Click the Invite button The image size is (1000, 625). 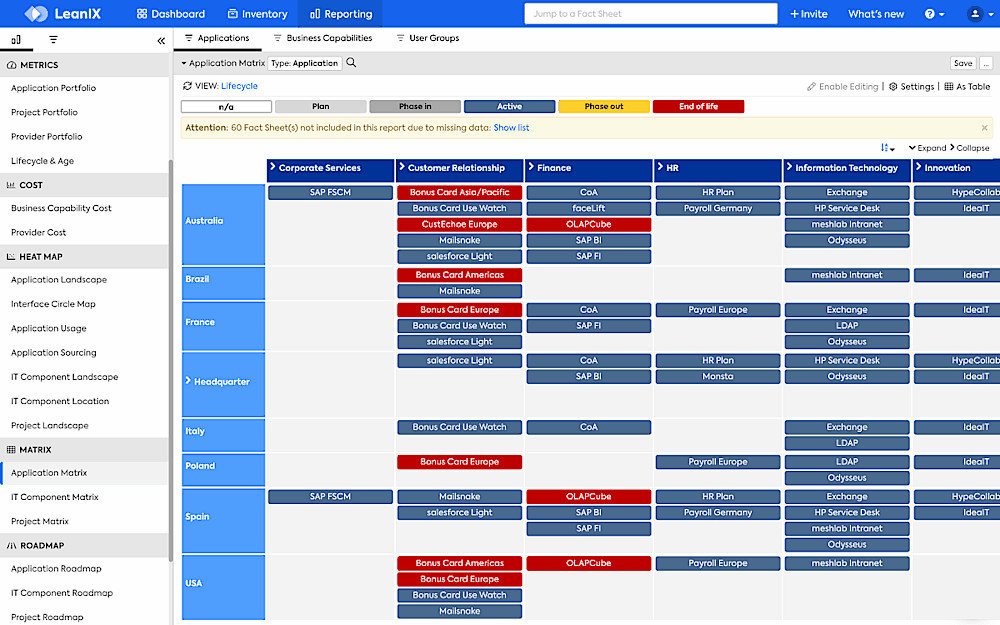click(809, 13)
